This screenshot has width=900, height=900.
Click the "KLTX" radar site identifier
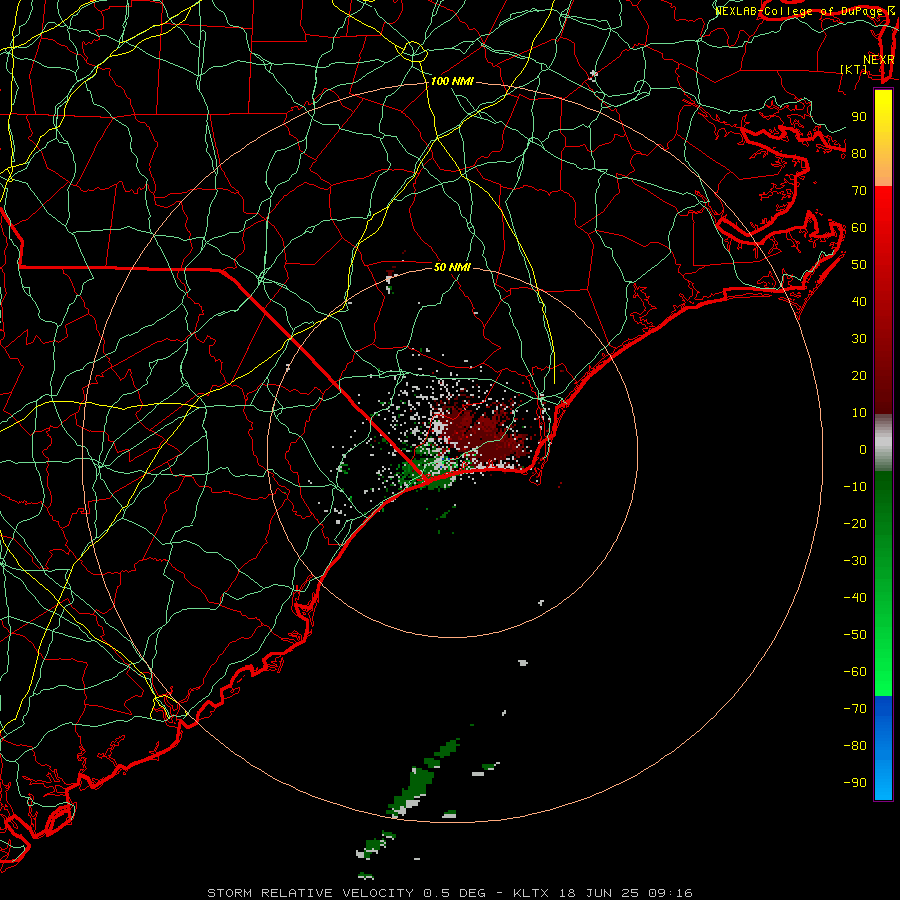531,893
